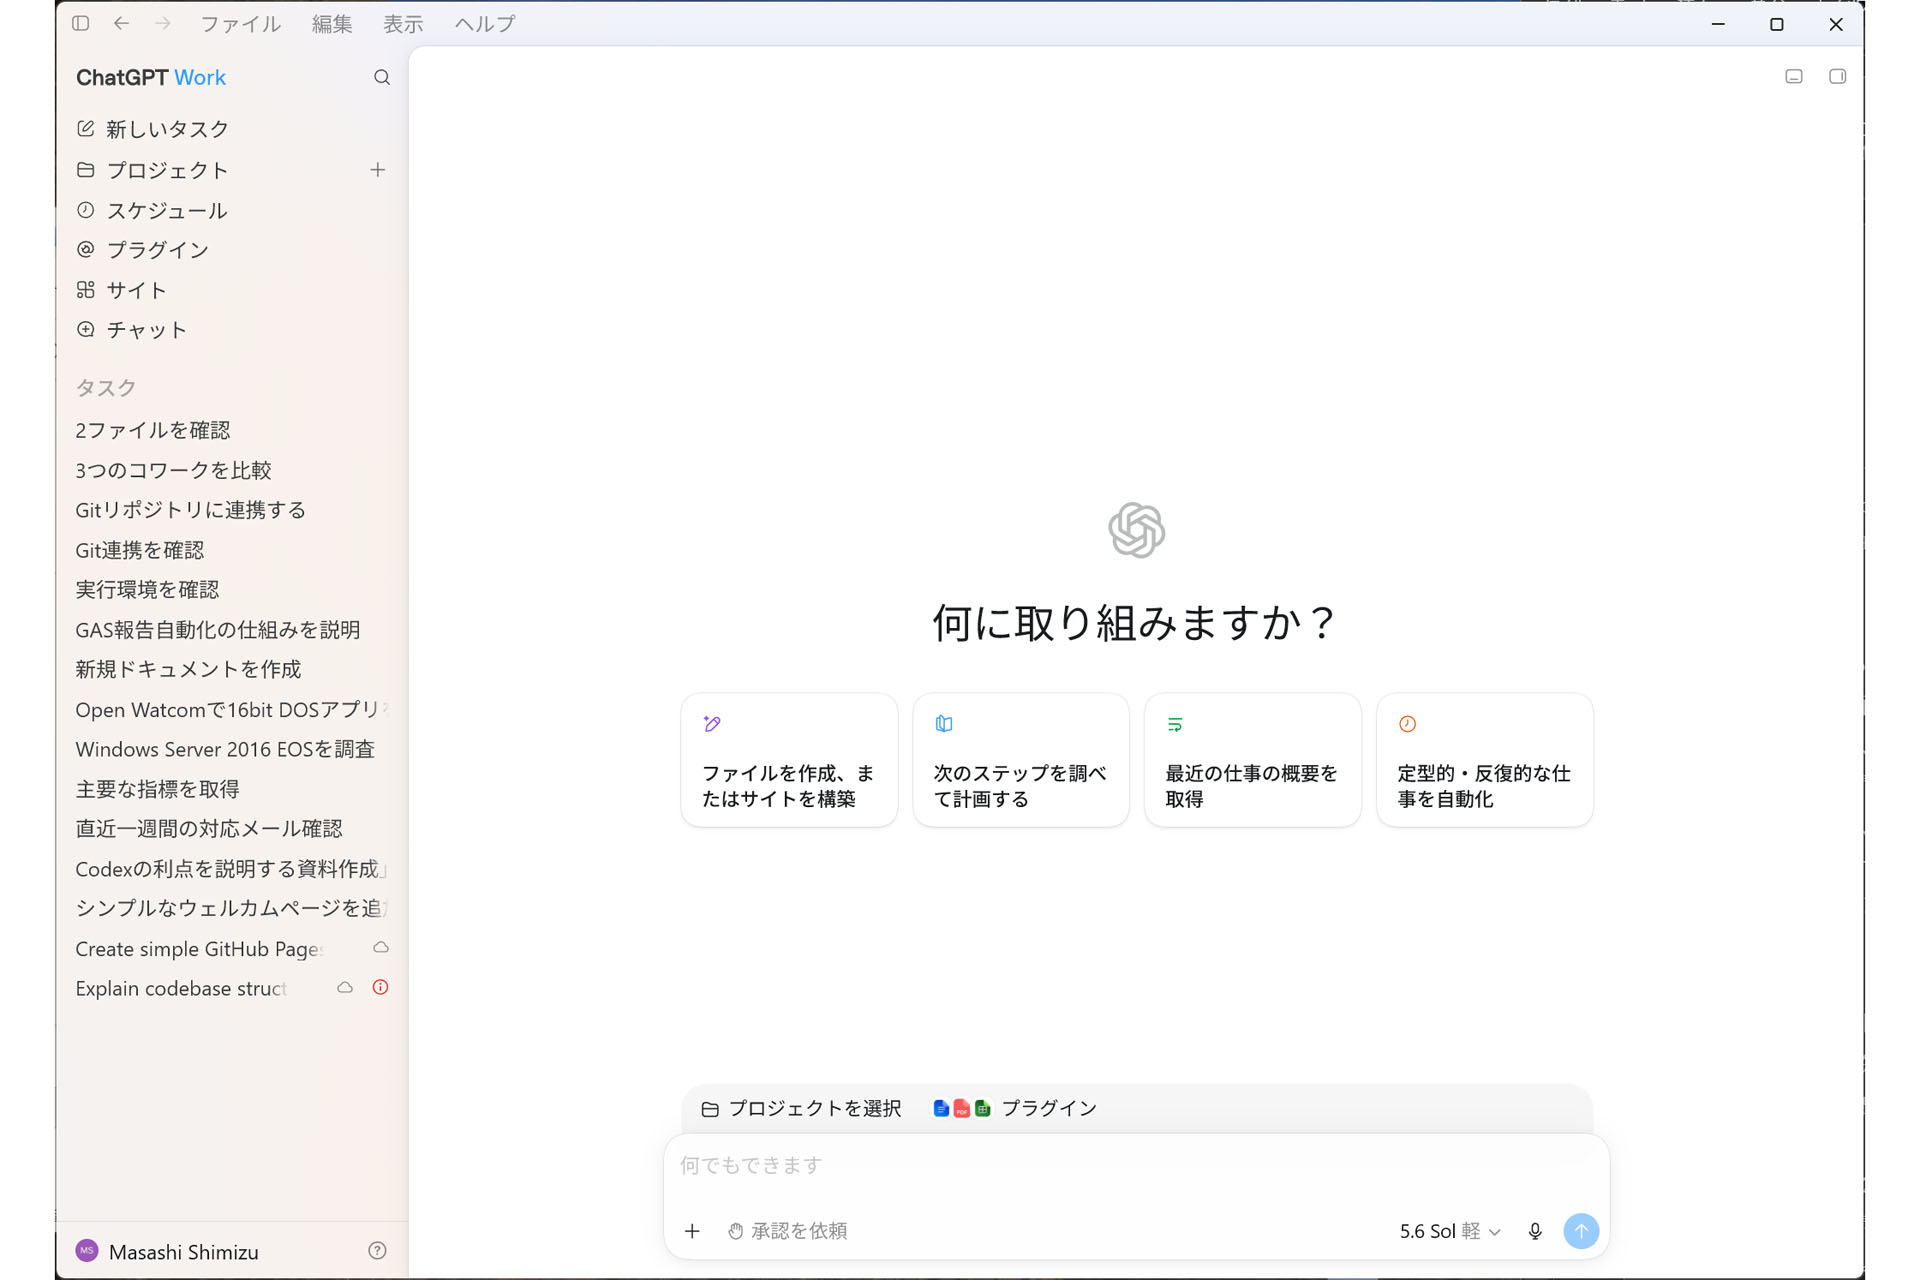Click the 何でもできます input field
The width and height of the screenshot is (1920, 1280).
tap(1136, 1166)
